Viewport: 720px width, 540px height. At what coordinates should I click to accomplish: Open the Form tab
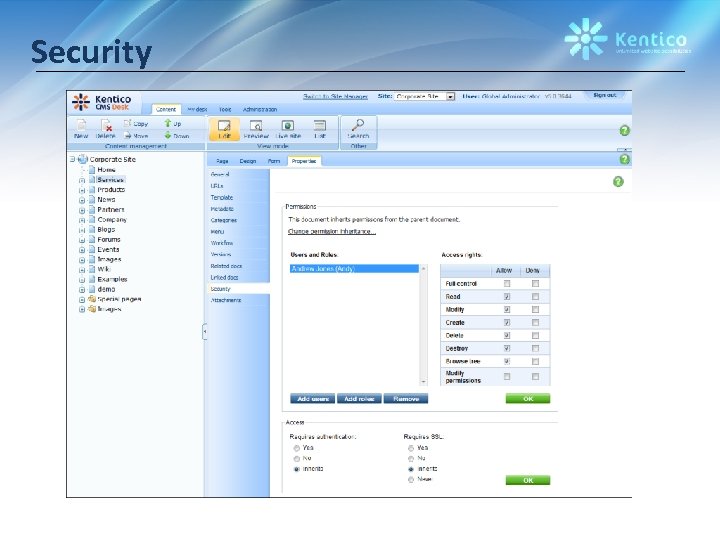[x=274, y=161]
